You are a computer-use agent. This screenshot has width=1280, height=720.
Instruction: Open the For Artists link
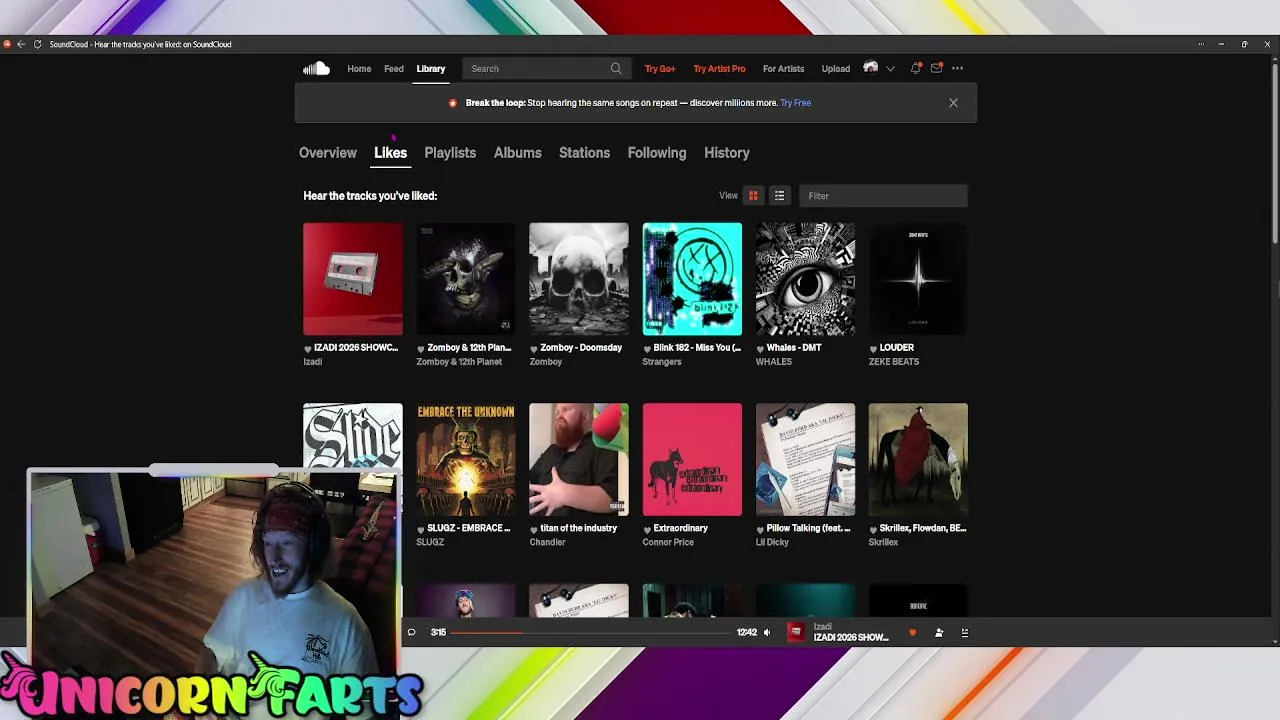[x=783, y=69]
